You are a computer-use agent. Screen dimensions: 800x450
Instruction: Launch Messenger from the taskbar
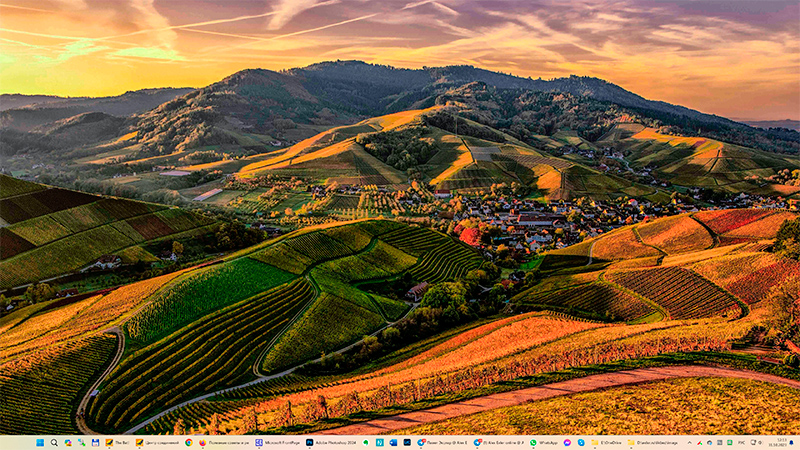(x=567, y=442)
